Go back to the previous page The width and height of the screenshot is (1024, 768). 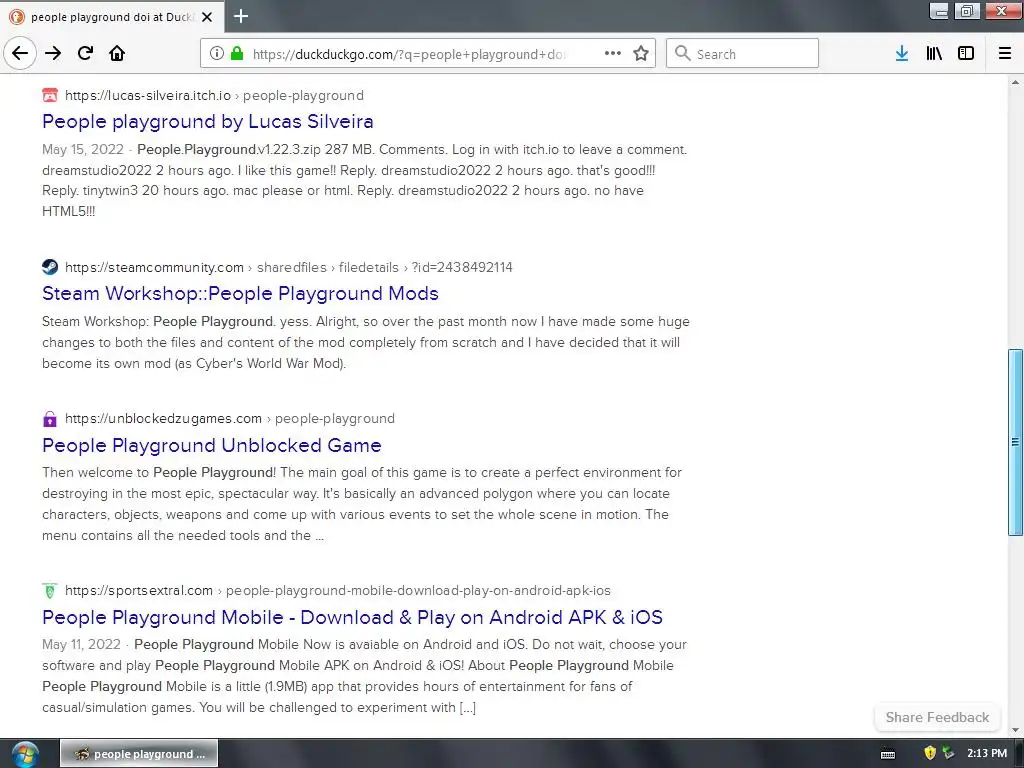[20, 54]
